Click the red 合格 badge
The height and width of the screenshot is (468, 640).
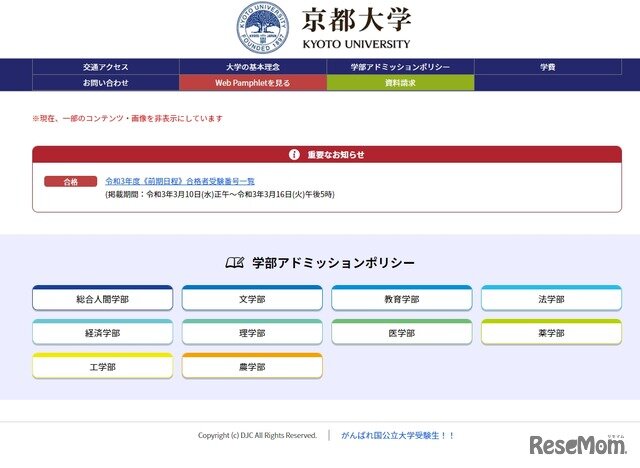[71, 182]
